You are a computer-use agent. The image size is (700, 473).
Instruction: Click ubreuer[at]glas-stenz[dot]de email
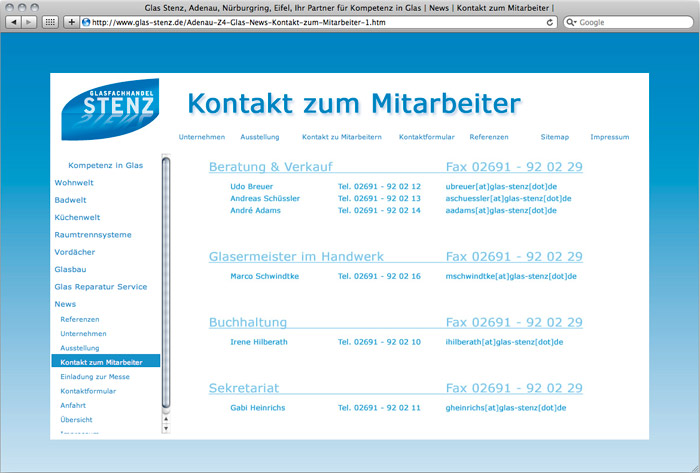tap(501, 187)
